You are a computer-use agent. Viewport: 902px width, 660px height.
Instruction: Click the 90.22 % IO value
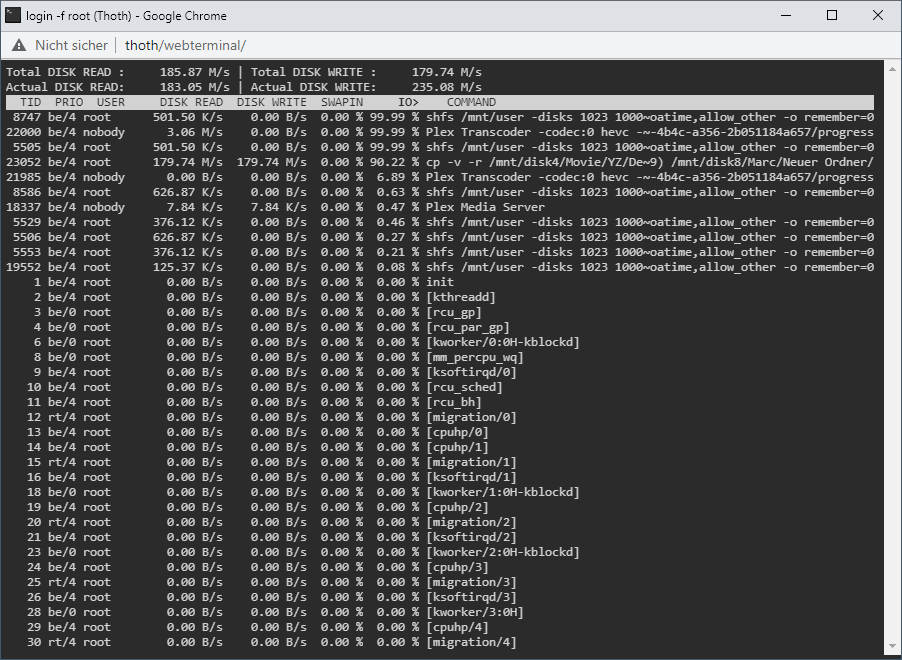click(x=395, y=162)
